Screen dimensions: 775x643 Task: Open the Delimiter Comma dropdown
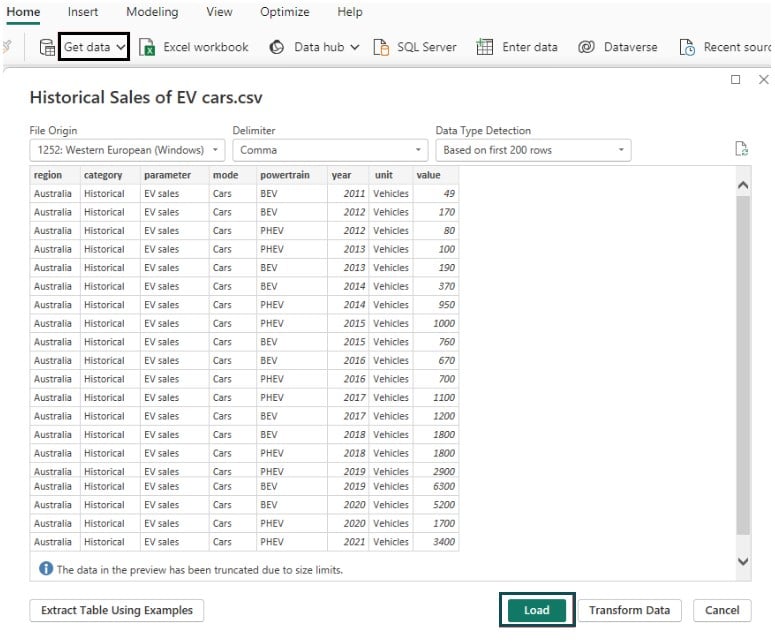pos(330,150)
